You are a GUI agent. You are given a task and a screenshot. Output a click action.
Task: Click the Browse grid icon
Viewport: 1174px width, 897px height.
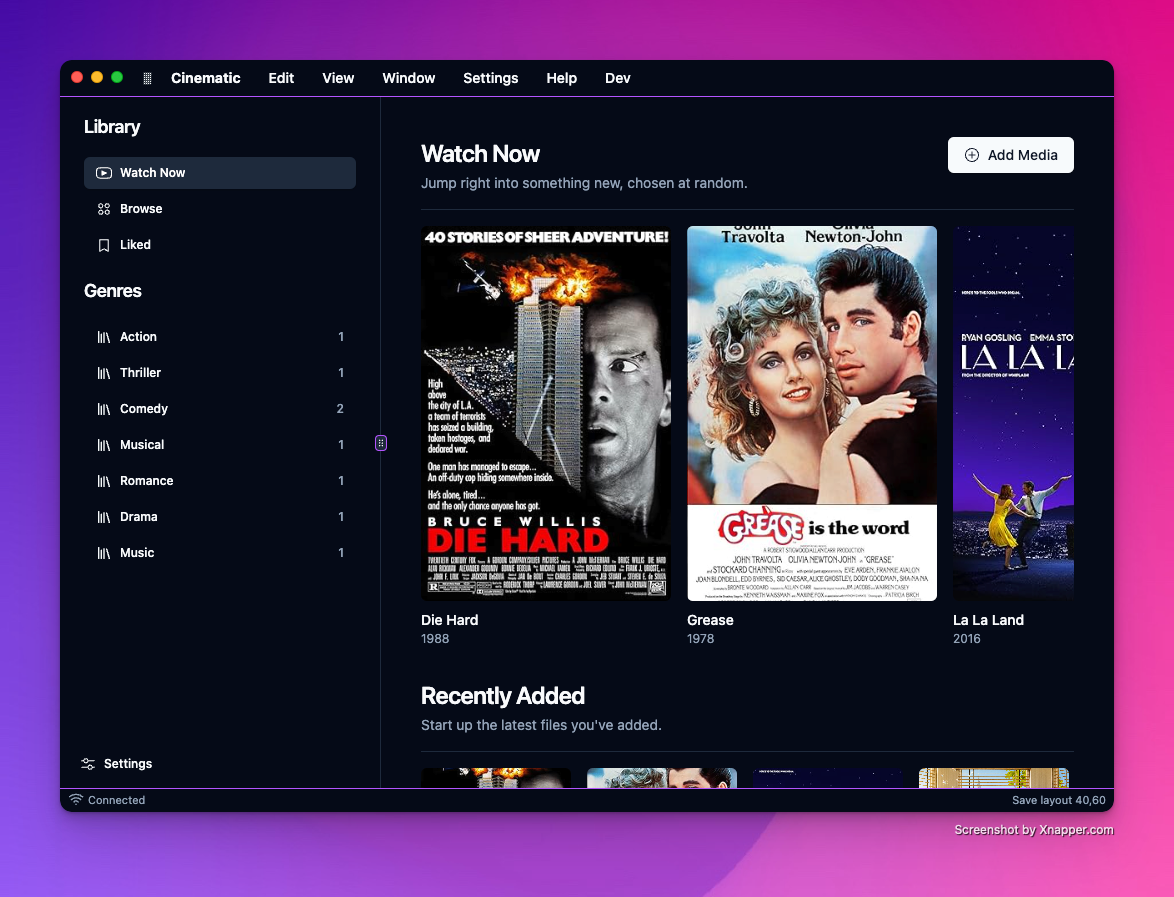pos(104,209)
